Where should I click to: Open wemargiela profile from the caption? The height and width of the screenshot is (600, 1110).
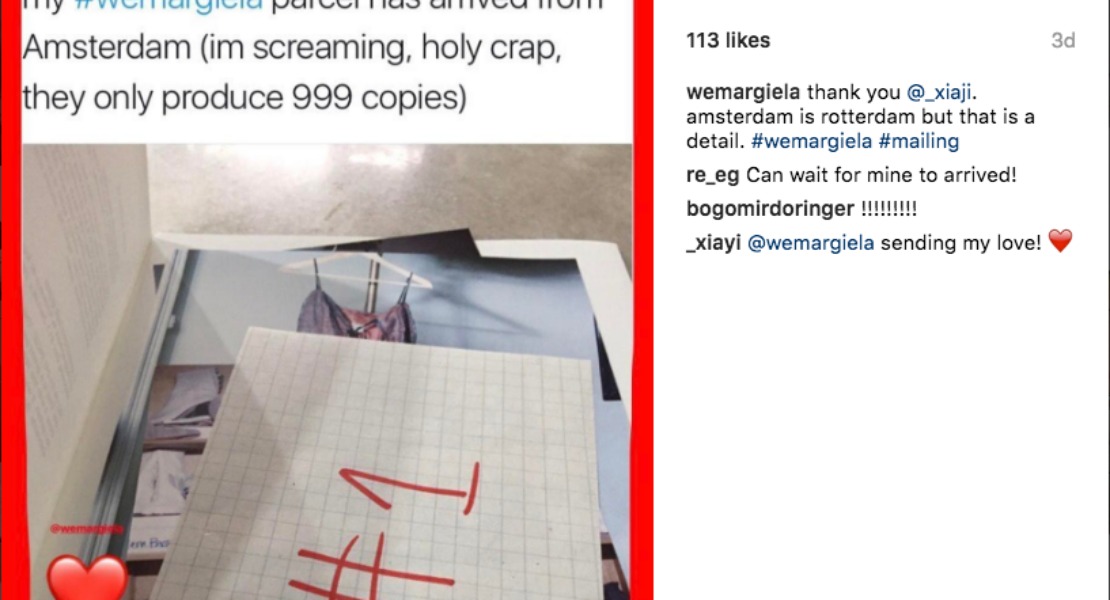pyautogui.click(x=743, y=92)
